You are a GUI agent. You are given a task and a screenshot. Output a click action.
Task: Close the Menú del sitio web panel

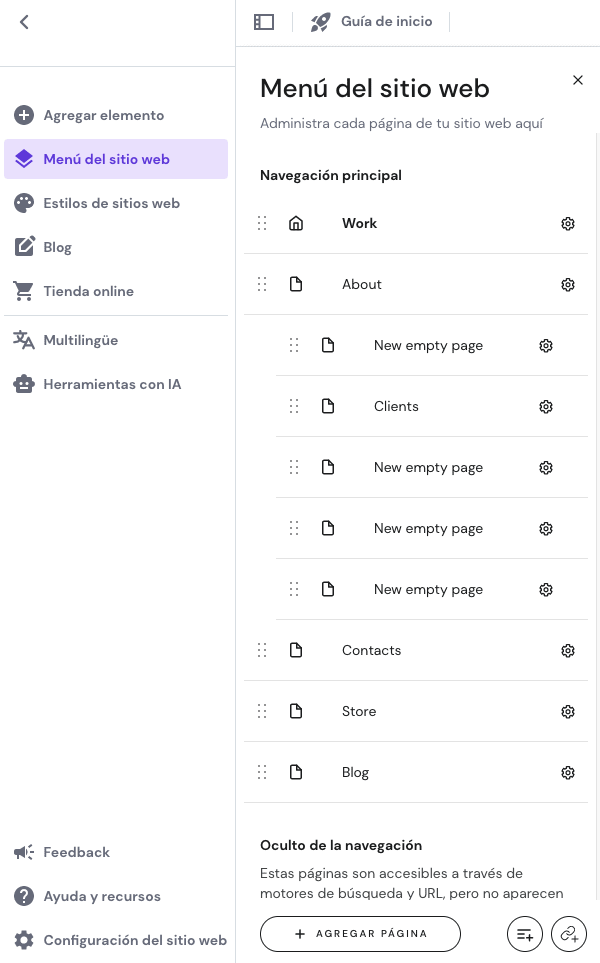point(577,80)
